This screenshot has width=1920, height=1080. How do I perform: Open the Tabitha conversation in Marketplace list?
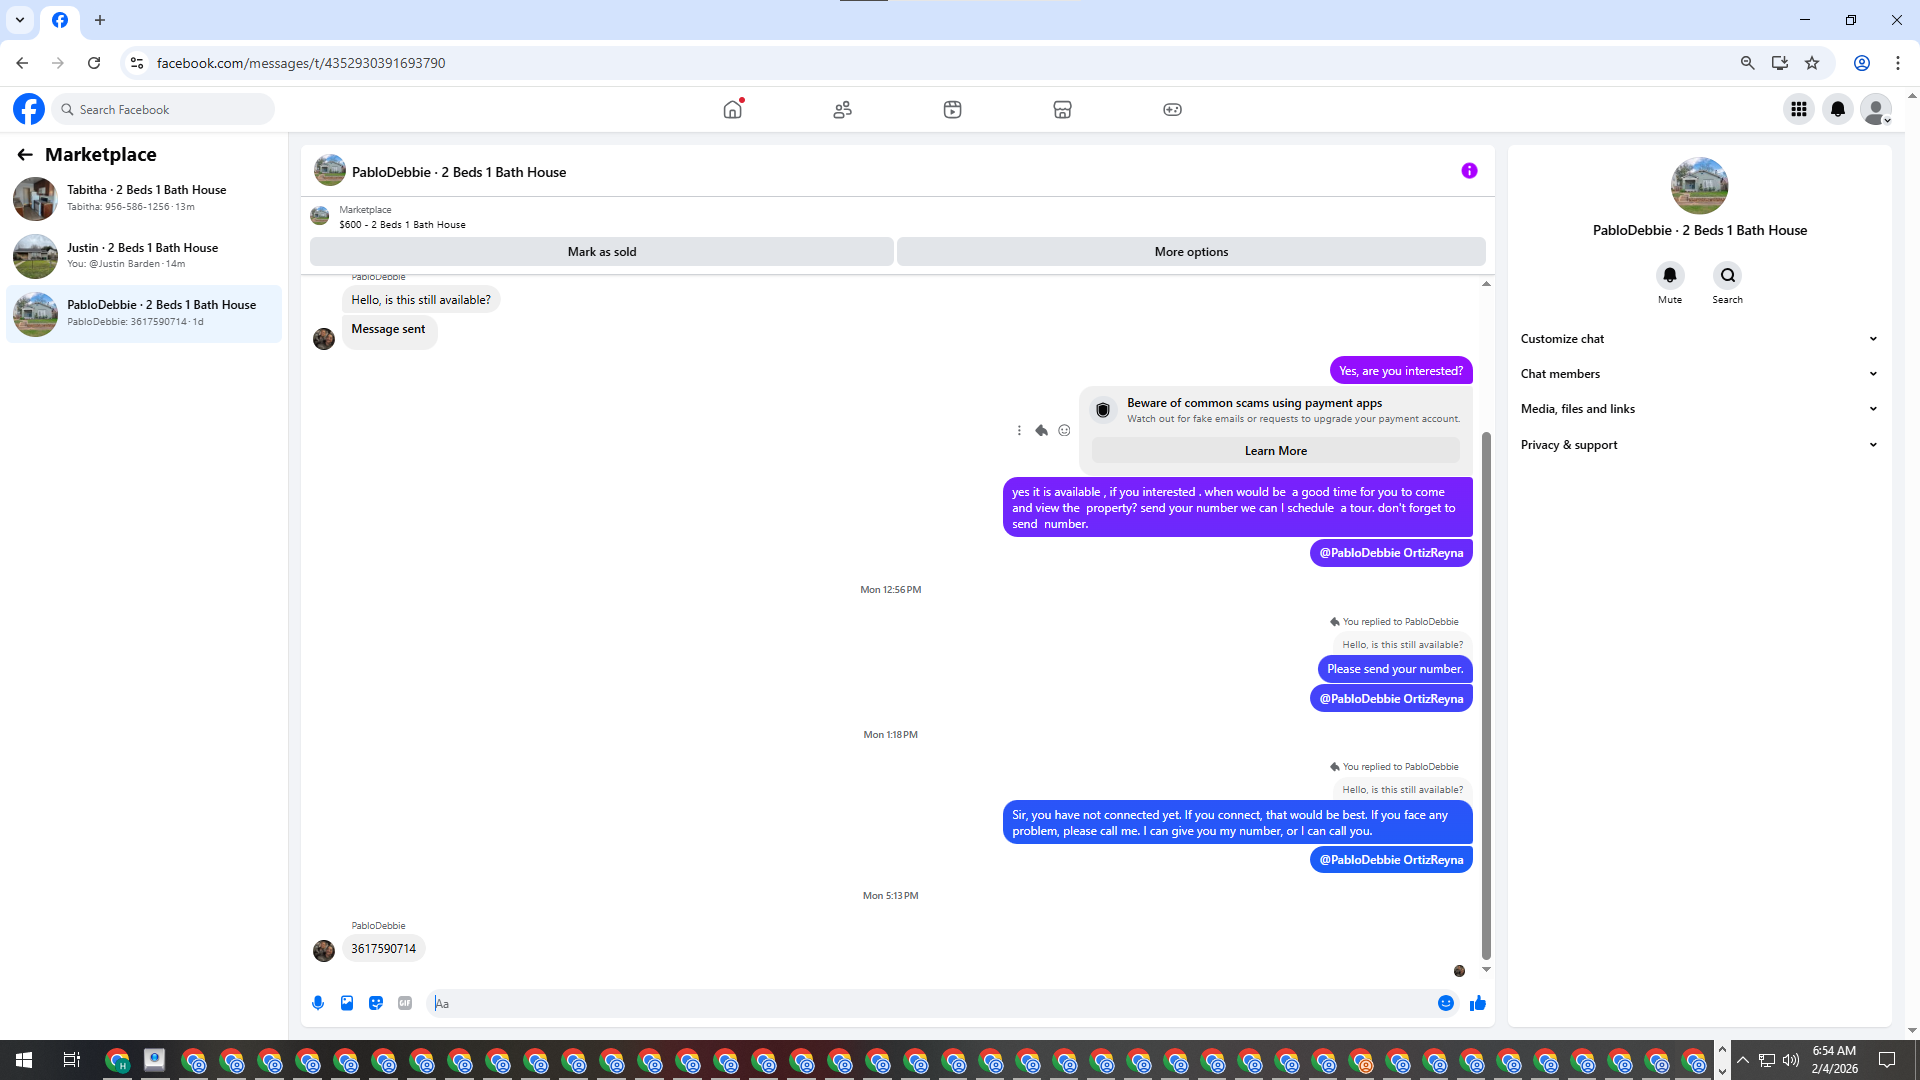pos(144,198)
